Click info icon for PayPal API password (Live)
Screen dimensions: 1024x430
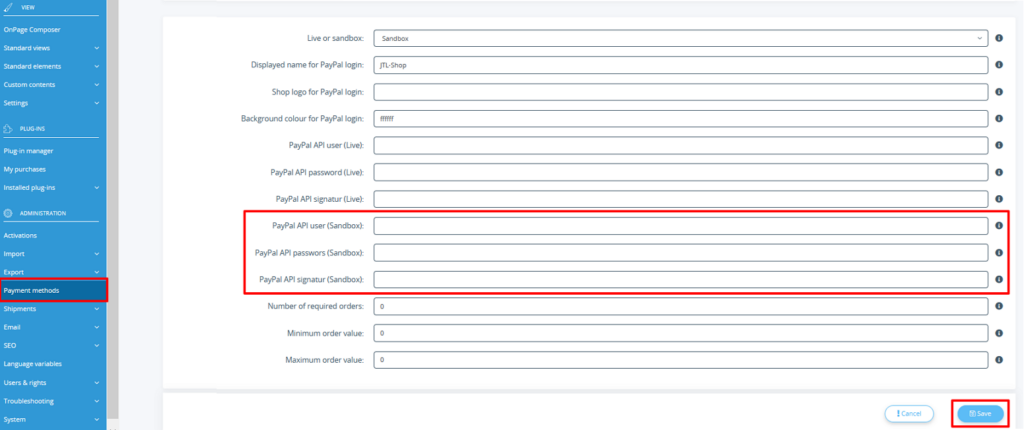(x=999, y=173)
